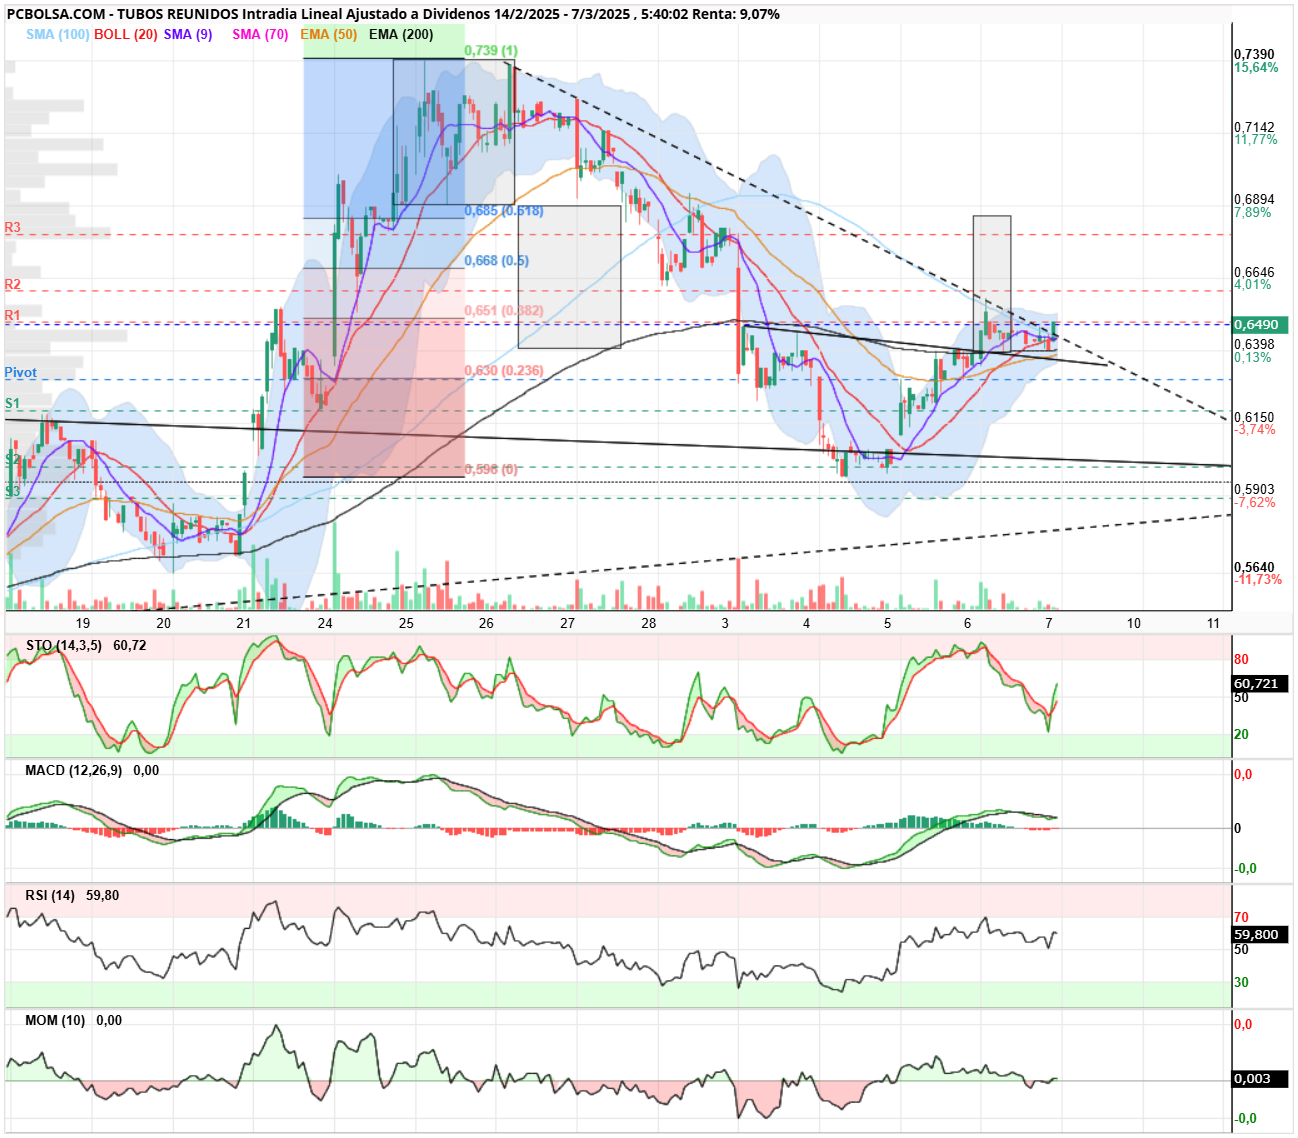Click the SMA (9) legend label

(x=188, y=34)
